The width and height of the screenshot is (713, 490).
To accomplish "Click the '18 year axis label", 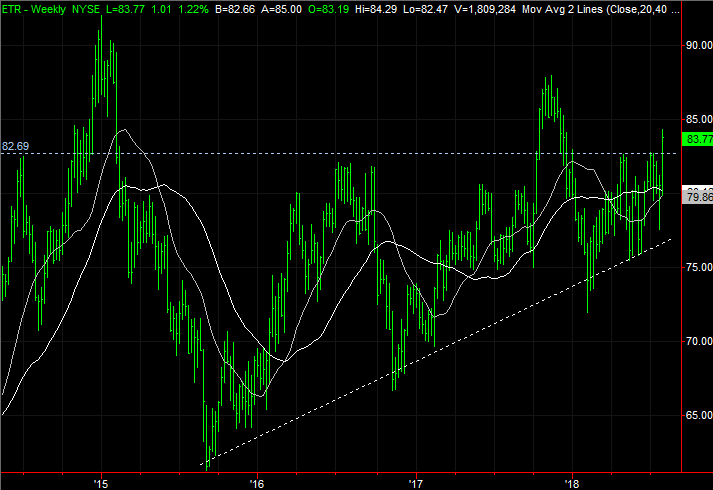I will click(572, 484).
